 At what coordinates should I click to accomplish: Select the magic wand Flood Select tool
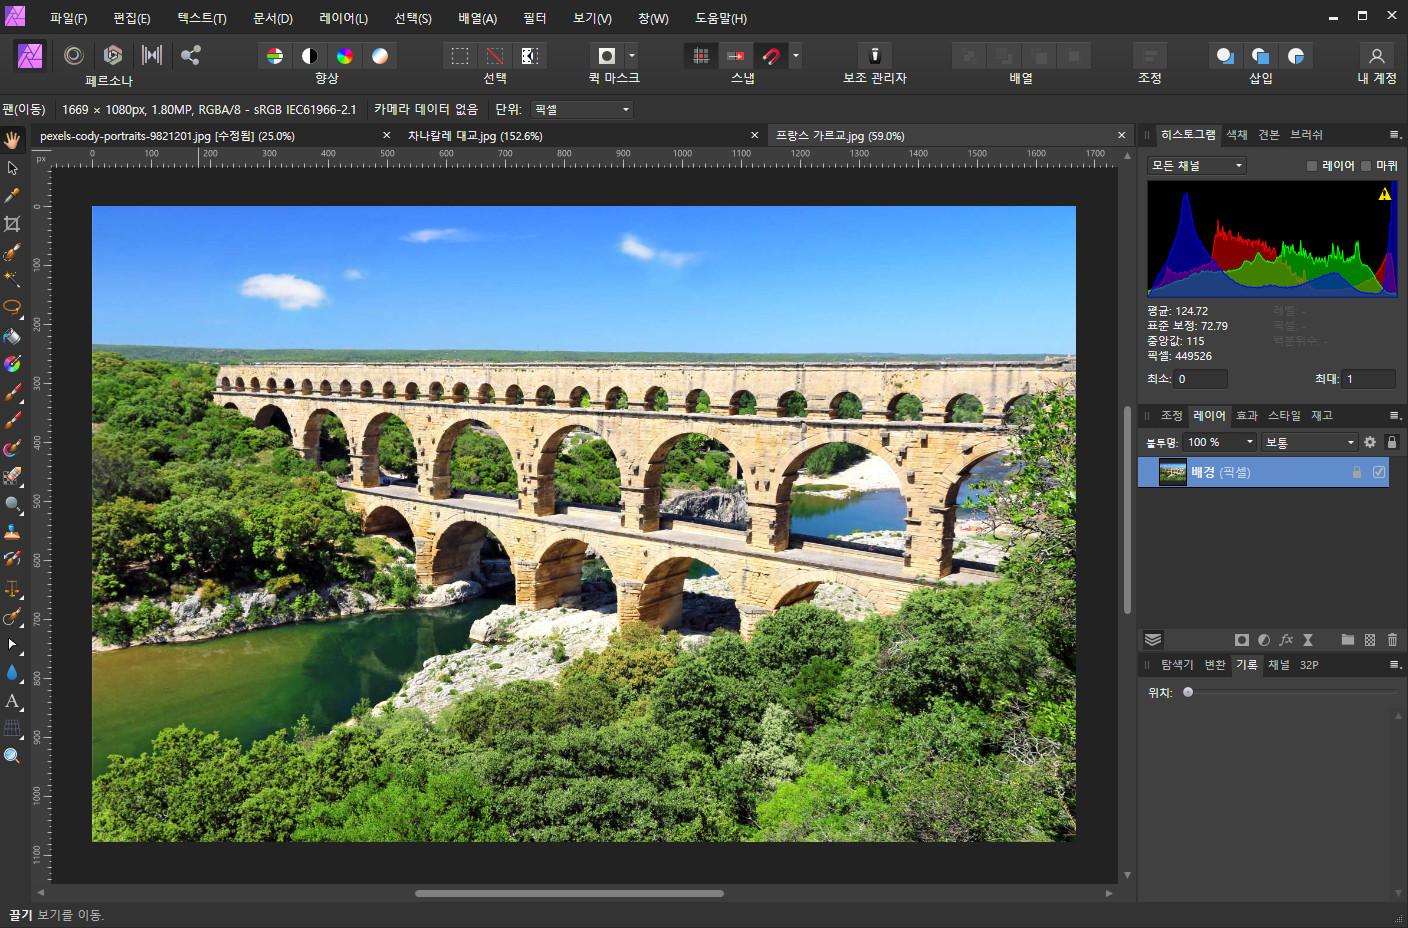point(12,279)
